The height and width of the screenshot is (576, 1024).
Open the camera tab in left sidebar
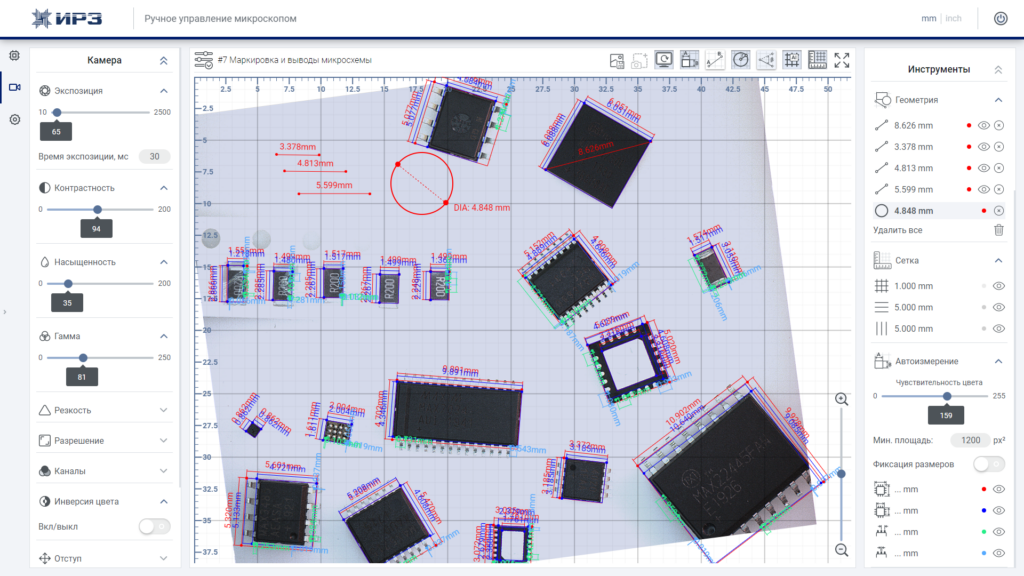coord(14,87)
